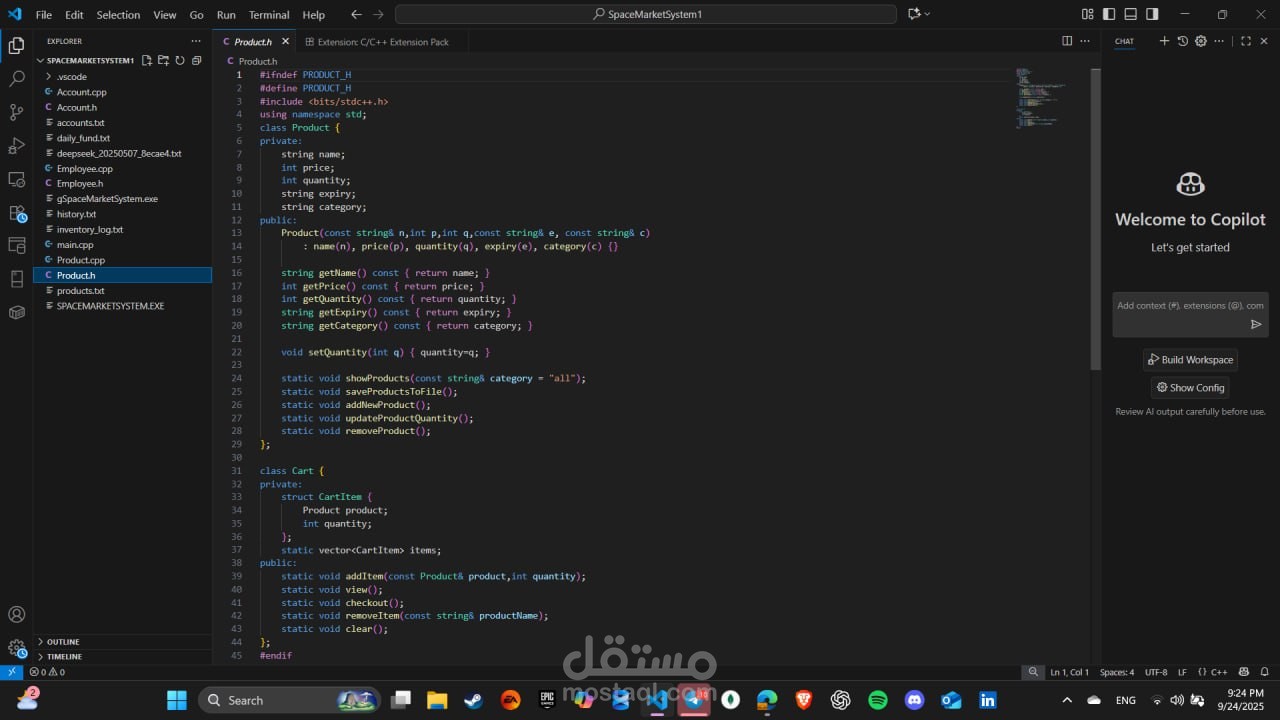Viewport: 1280px width, 720px height.
Task: Click the Copilot status bar icon
Action: coord(1244,672)
